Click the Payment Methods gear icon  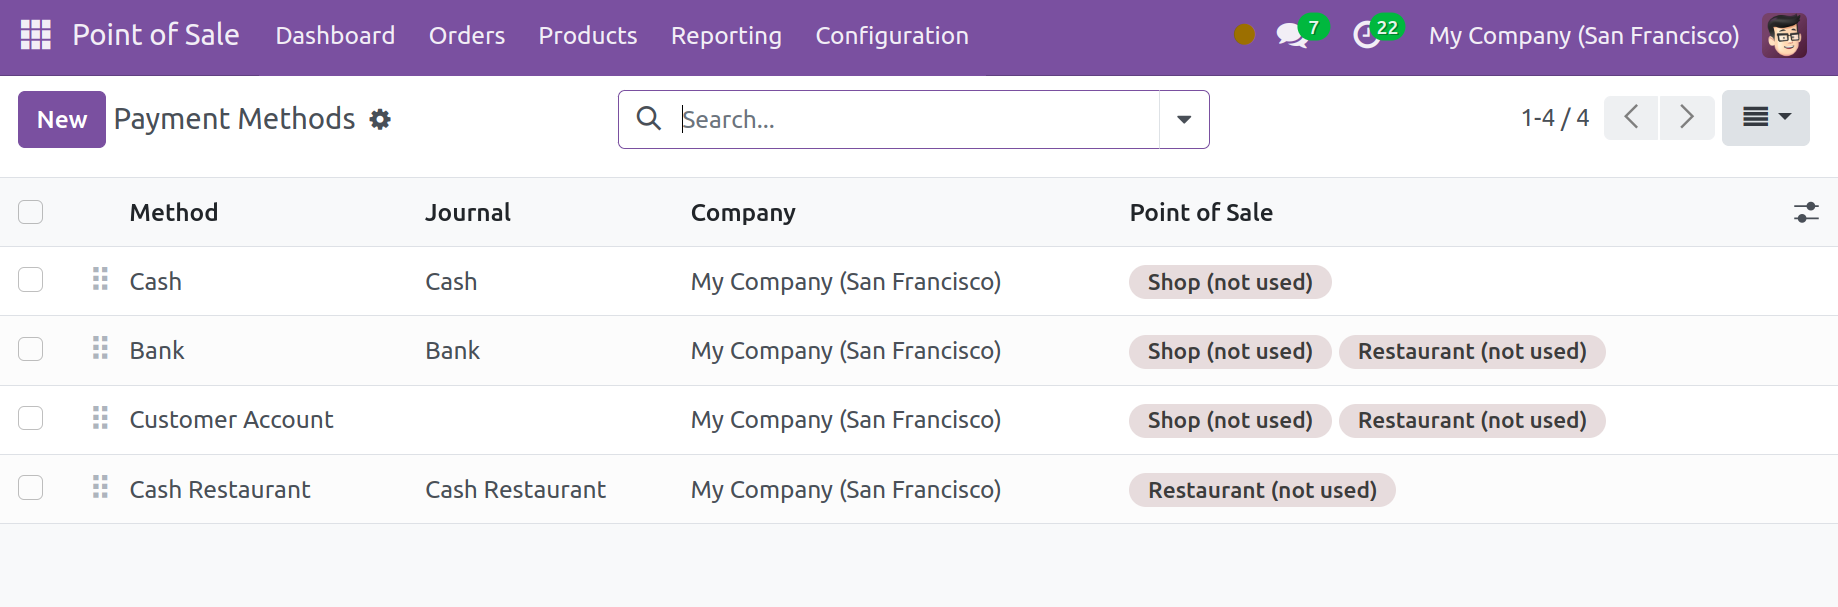tap(380, 120)
